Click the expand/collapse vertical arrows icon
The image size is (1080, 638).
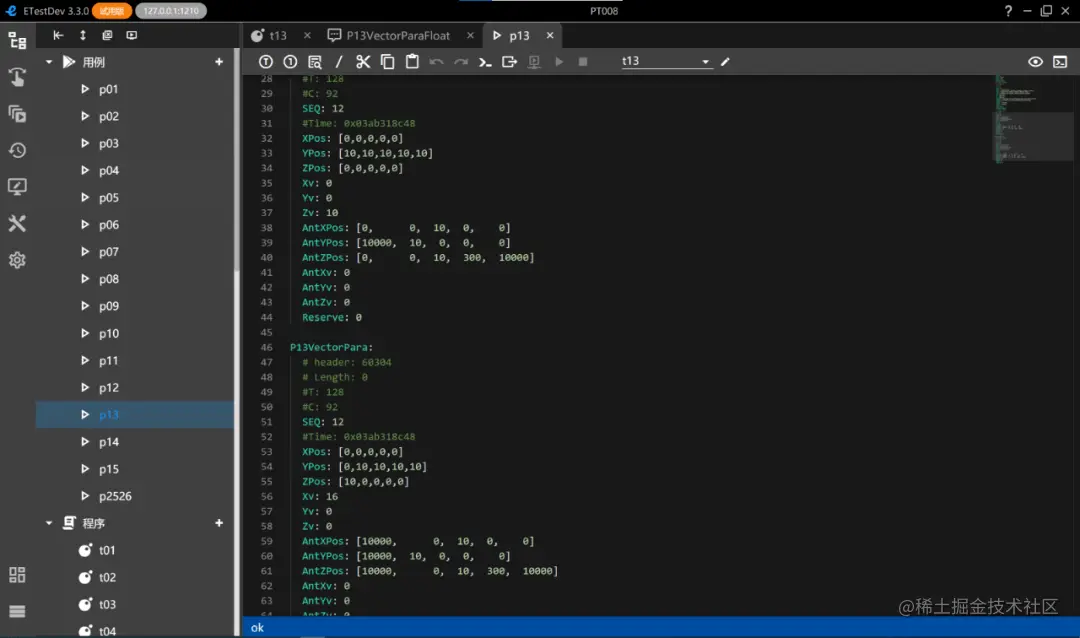pyautogui.click(x=83, y=35)
